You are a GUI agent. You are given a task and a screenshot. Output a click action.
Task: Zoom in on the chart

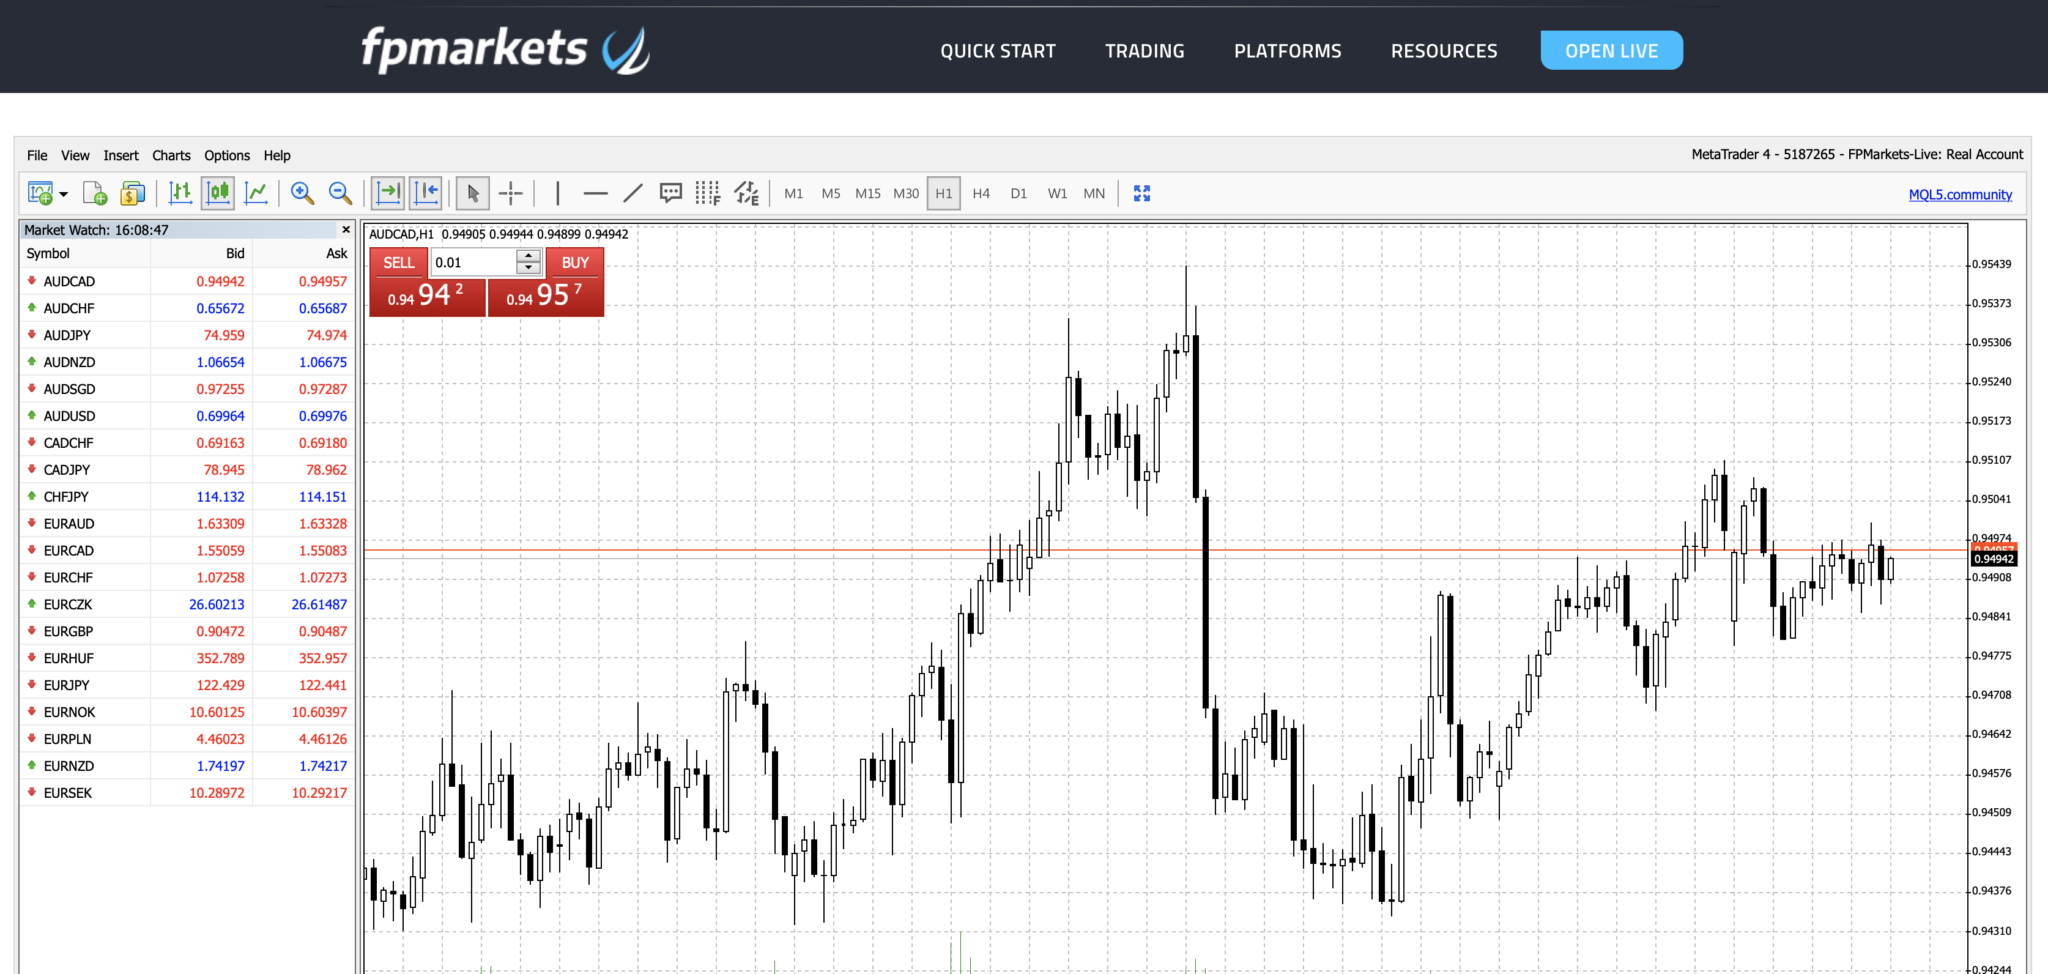302,193
